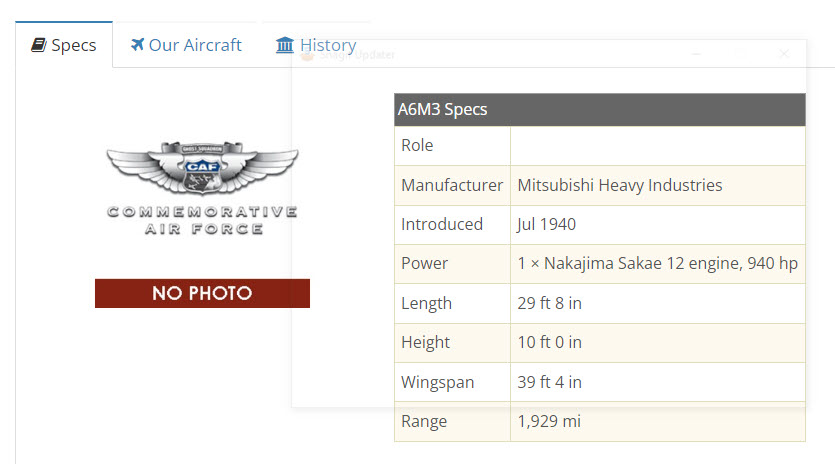Click the A6M3 Specs table header
This screenshot has width=835, height=464.
click(x=599, y=109)
